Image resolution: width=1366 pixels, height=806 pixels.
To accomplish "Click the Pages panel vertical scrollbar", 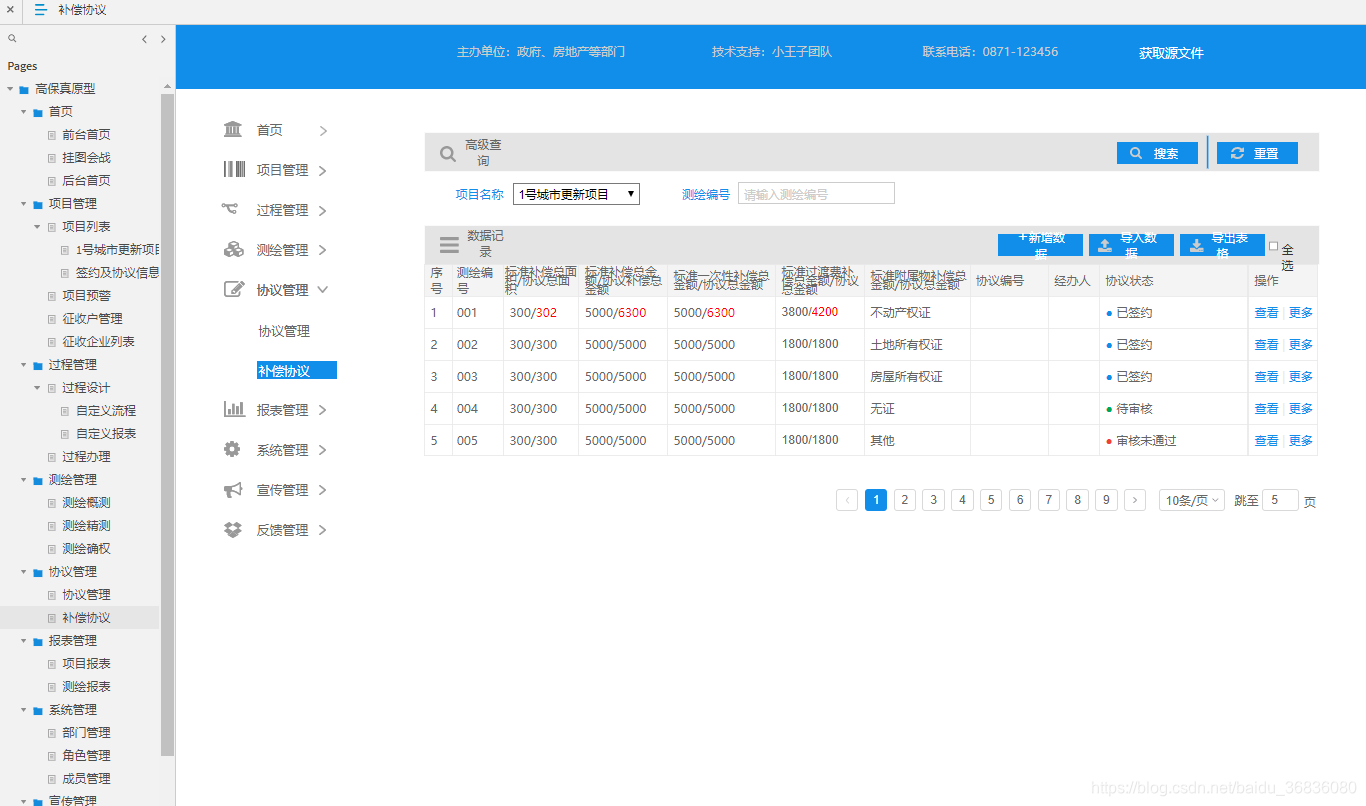I will 167,425.
